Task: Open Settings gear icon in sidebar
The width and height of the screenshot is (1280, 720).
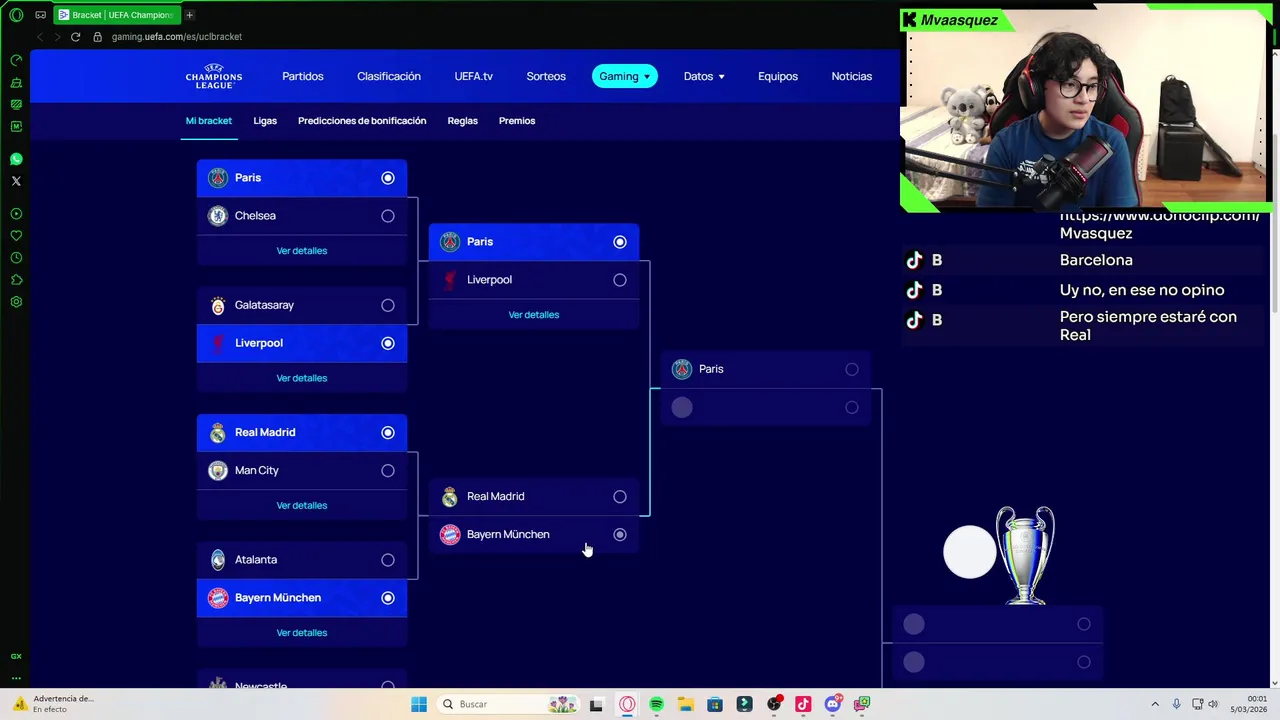Action: pos(16,302)
